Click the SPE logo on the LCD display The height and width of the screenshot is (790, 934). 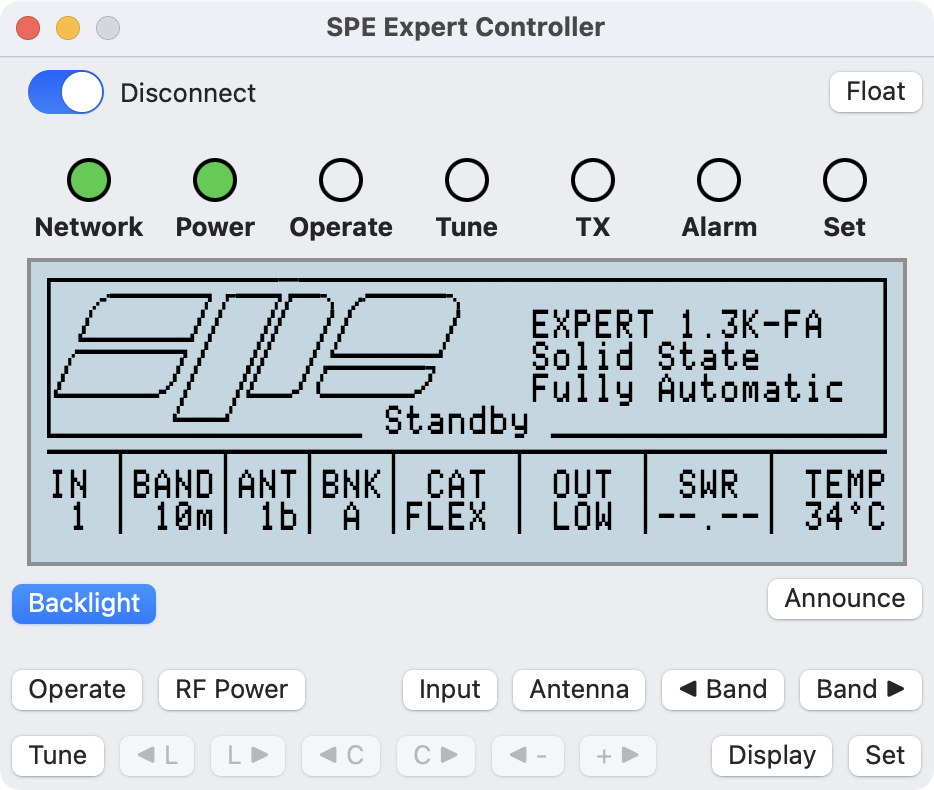click(x=257, y=356)
